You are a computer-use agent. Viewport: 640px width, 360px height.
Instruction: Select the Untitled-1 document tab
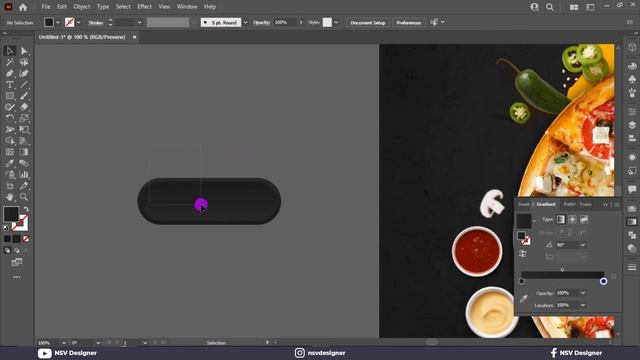point(82,37)
